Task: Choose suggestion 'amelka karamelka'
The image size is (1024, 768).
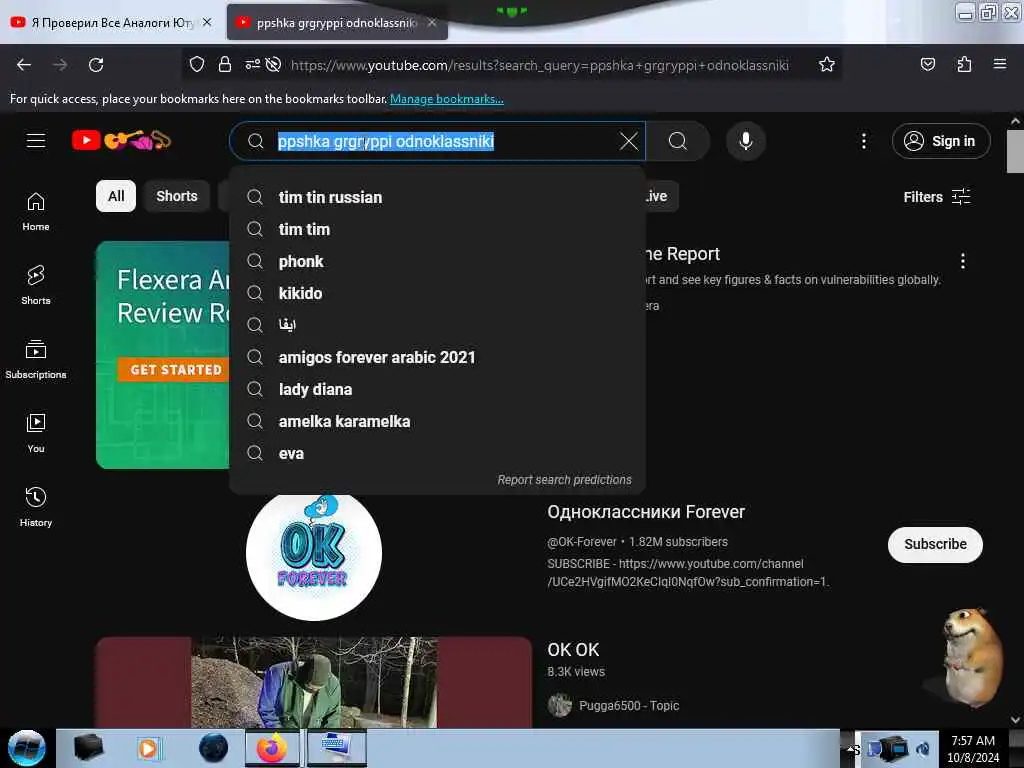Action: click(438, 421)
